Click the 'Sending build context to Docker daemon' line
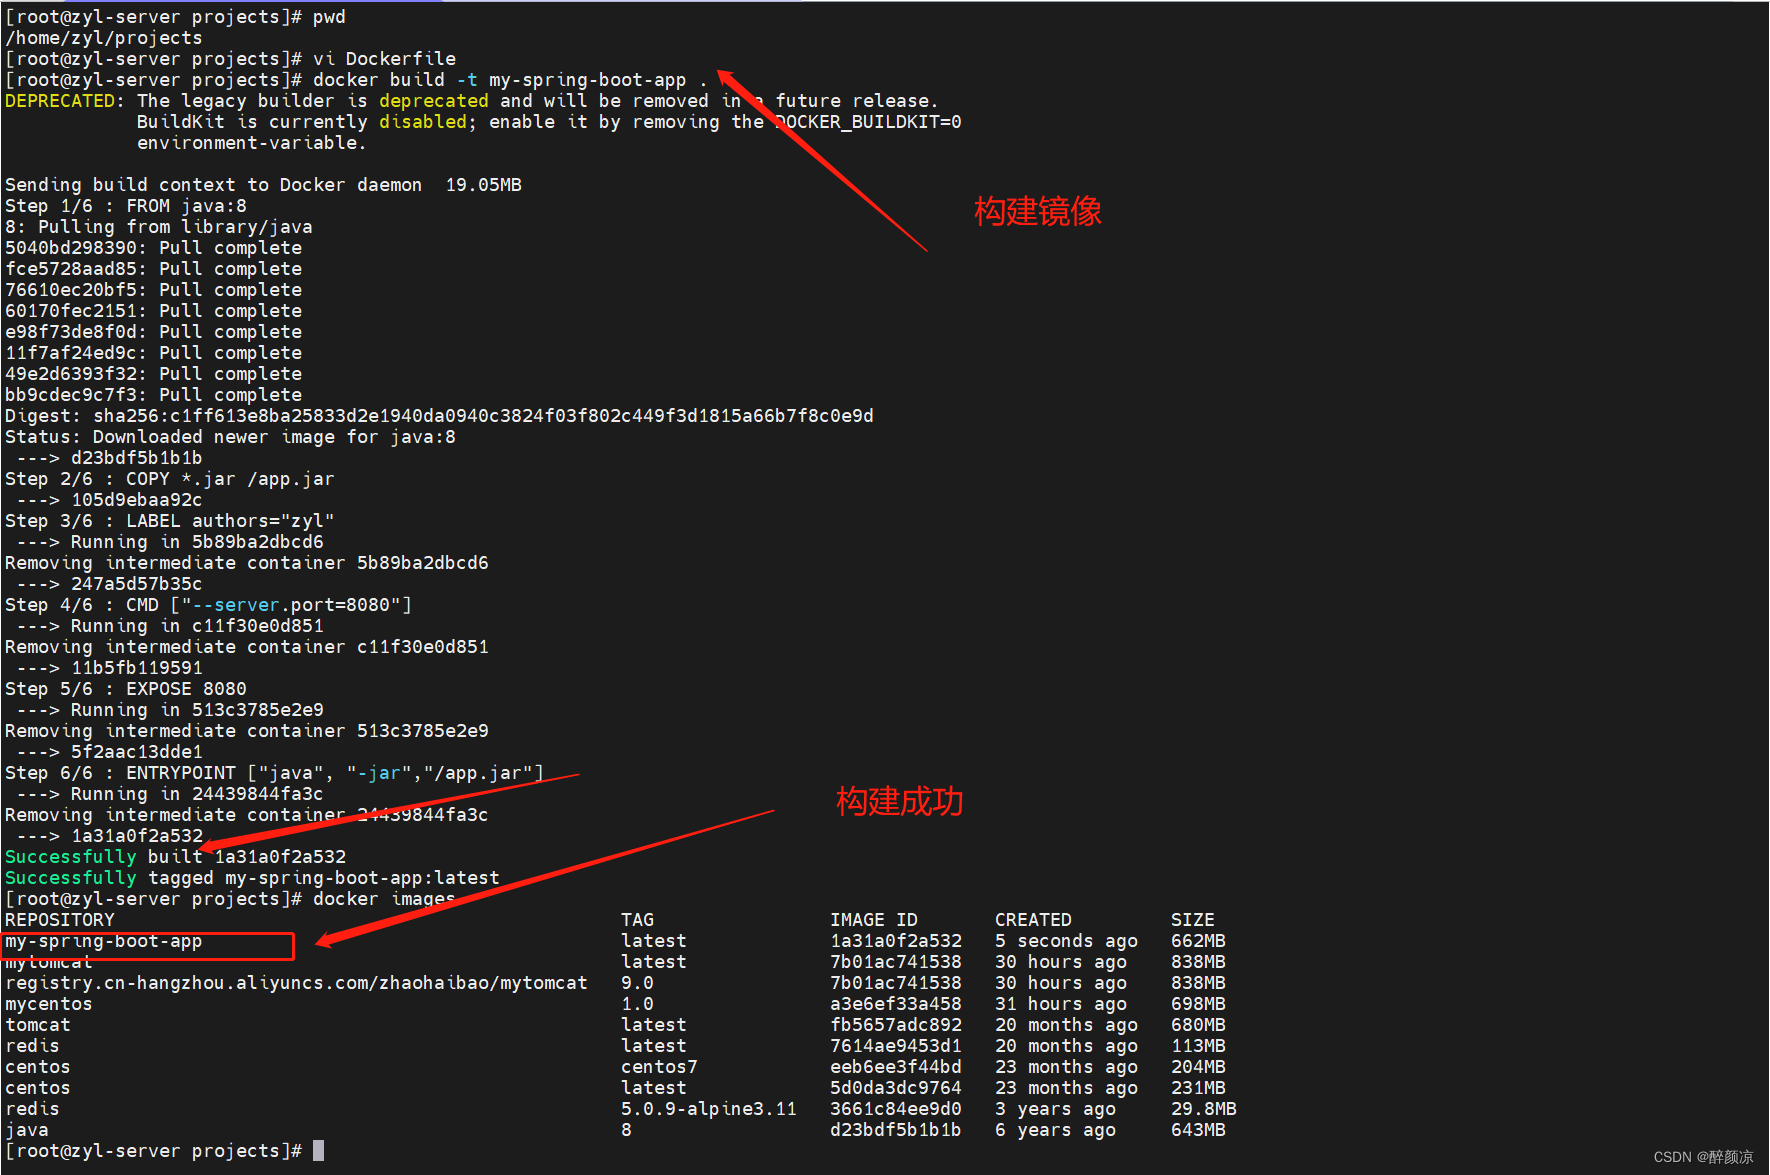Image resolution: width=1770 pixels, height=1175 pixels. click(x=263, y=185)
